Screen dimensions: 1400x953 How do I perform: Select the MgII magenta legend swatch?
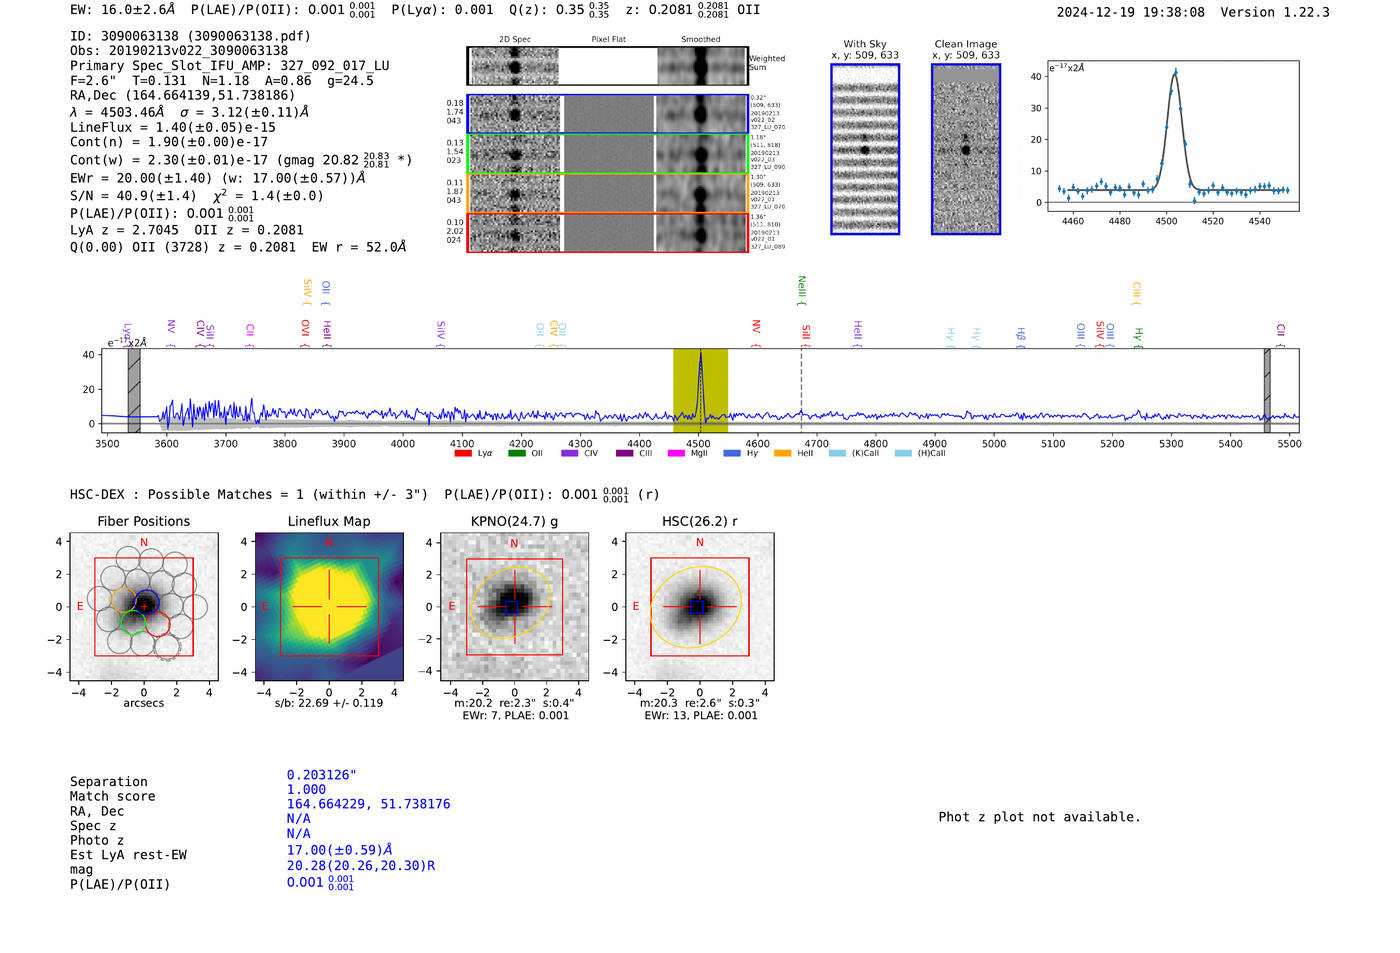point(676,453)
